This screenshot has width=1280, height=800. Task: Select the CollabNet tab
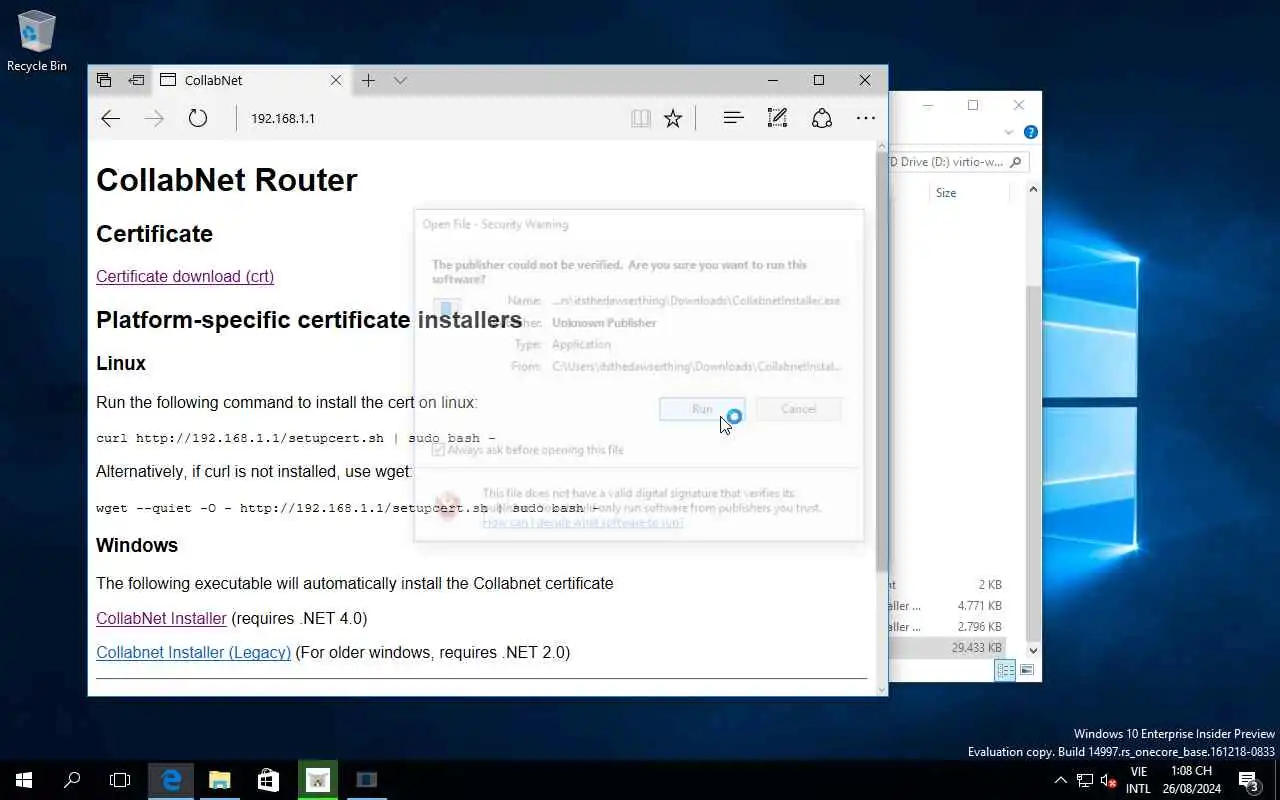tap(250, 80)
